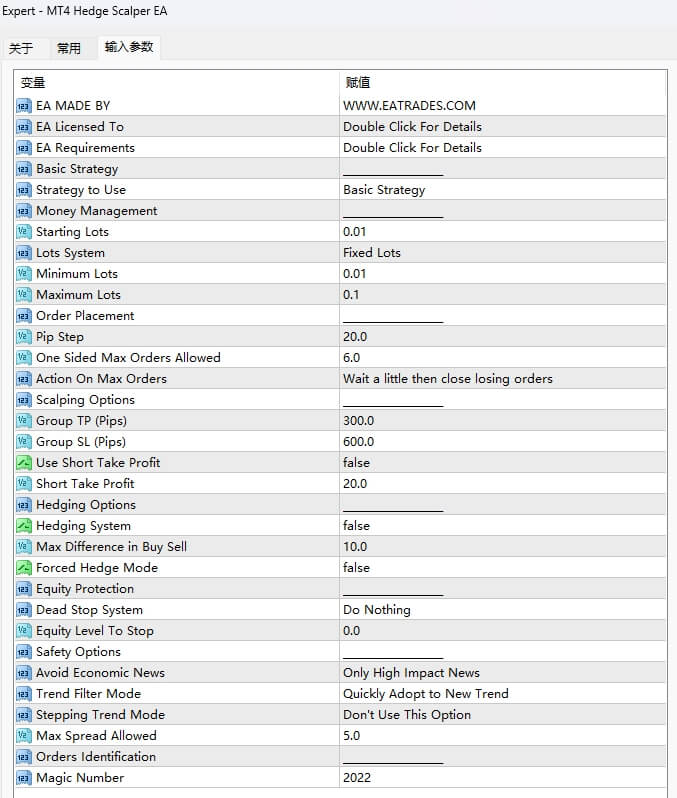Open Trend Filter Mode value Quickly Adopt to New Trend
The image size is (677, 798).
(x=426, y=694)
